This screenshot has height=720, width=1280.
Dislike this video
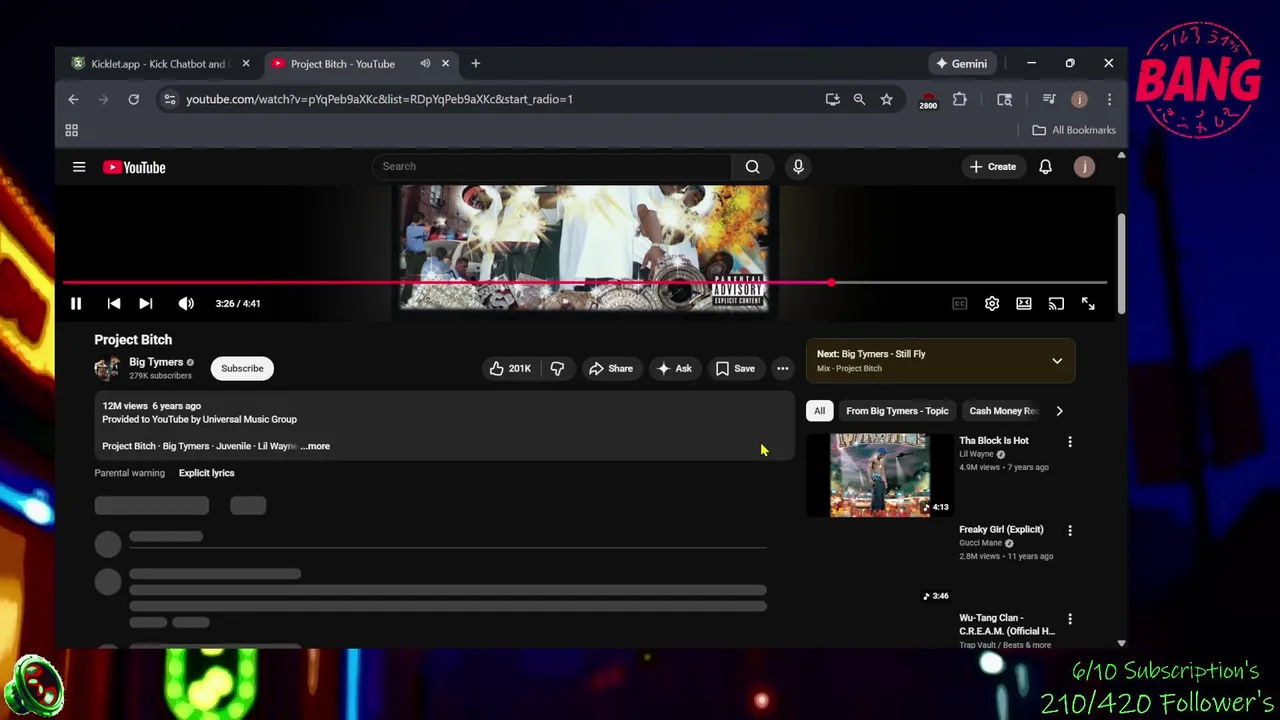tap(557, 368)
